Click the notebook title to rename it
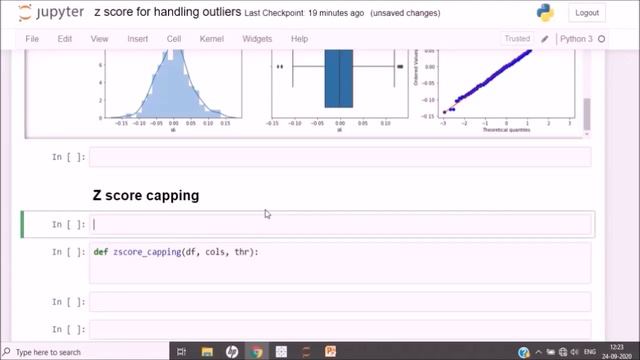Image resolution: width=640 pixels, height=360 pixels. pyautogui.click(x=167, y=12)
